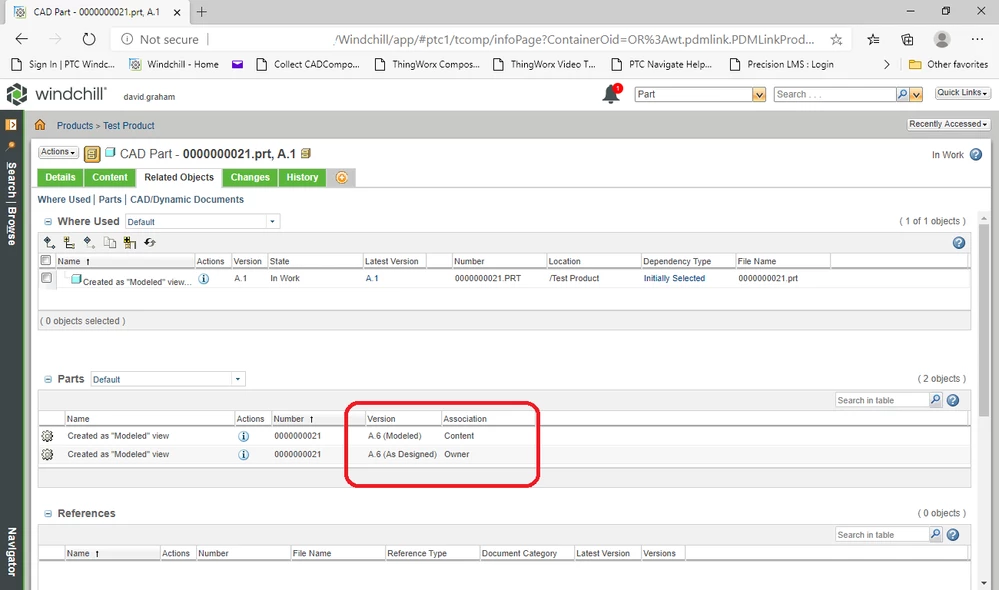Open info for the Where Used table row

(x=204, y=278)
